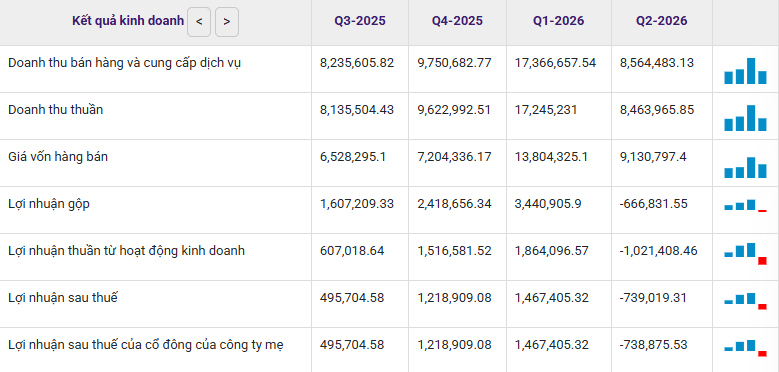Select the Q1-2026 column header

[x=559, y=21]
